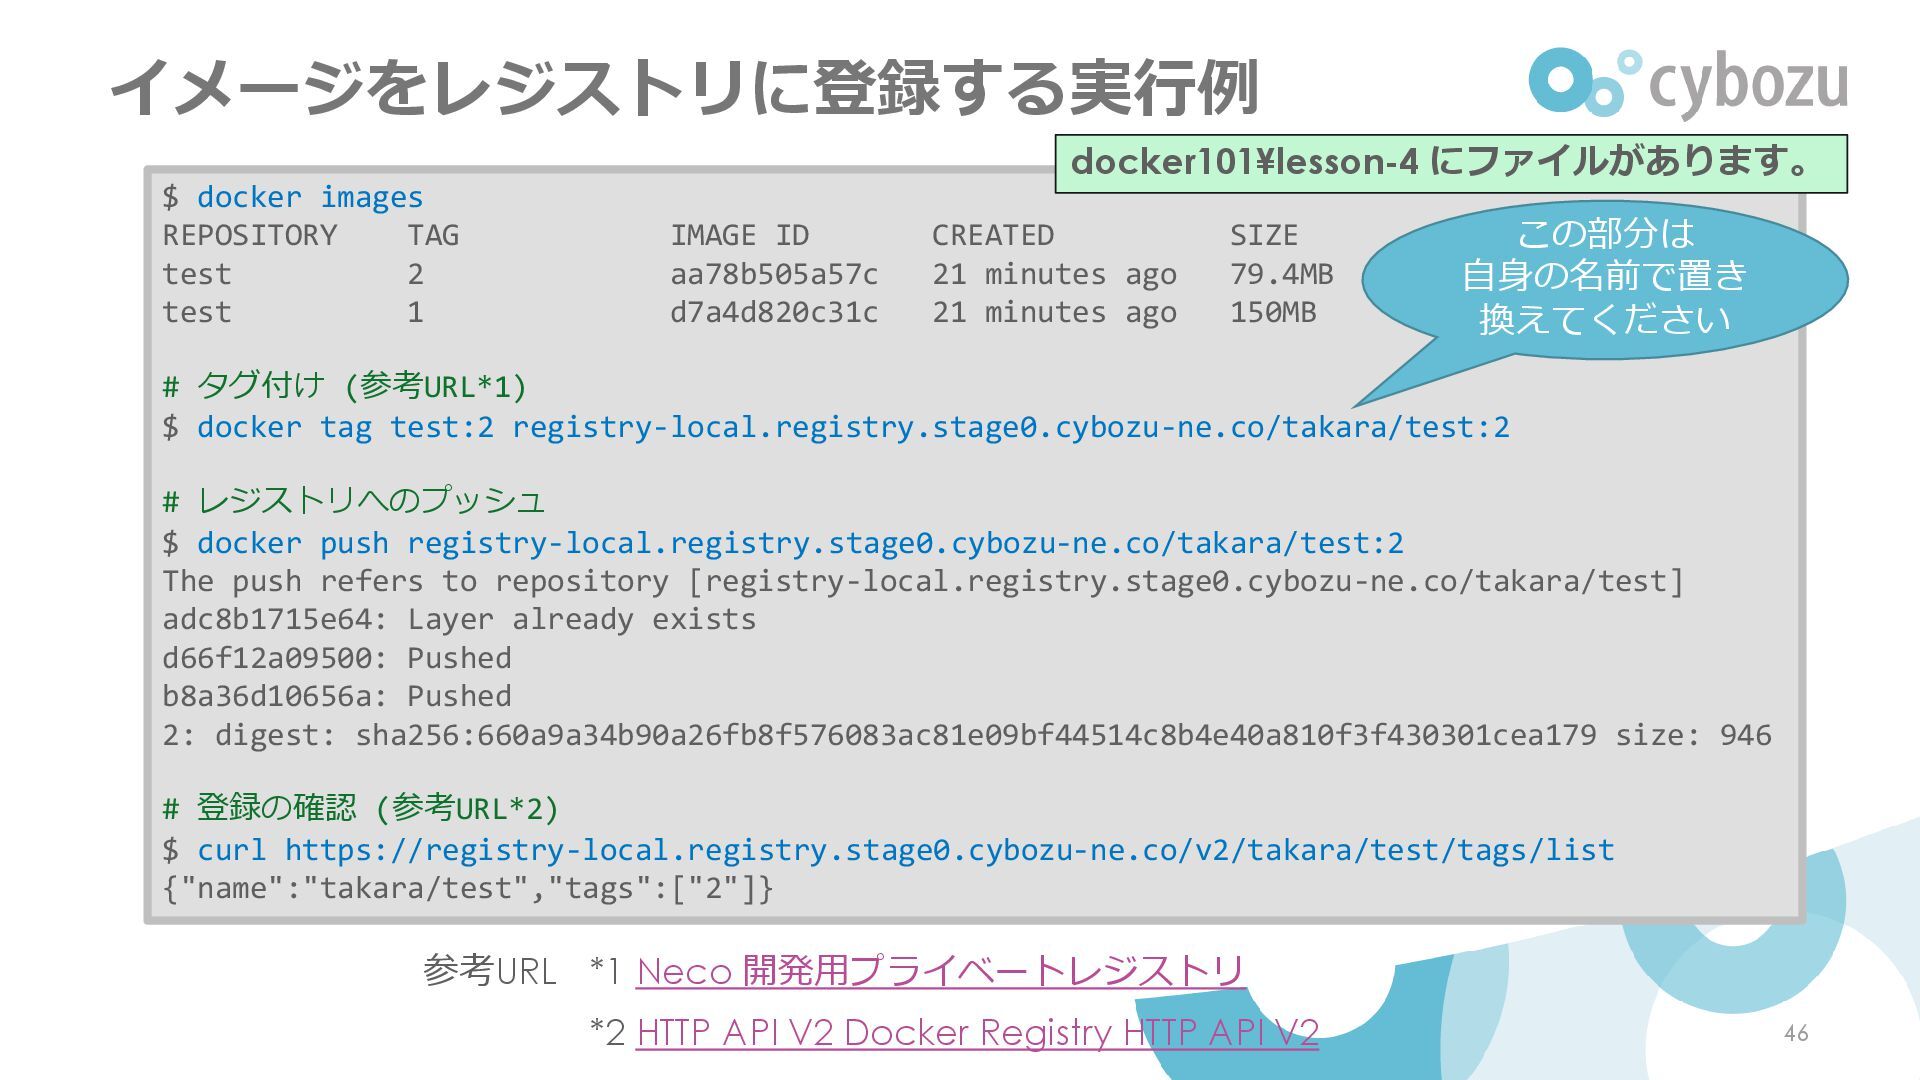Click the comment '# タグ付け (参考URL*1)'
1920x1080 pixels.
[344, 385]
